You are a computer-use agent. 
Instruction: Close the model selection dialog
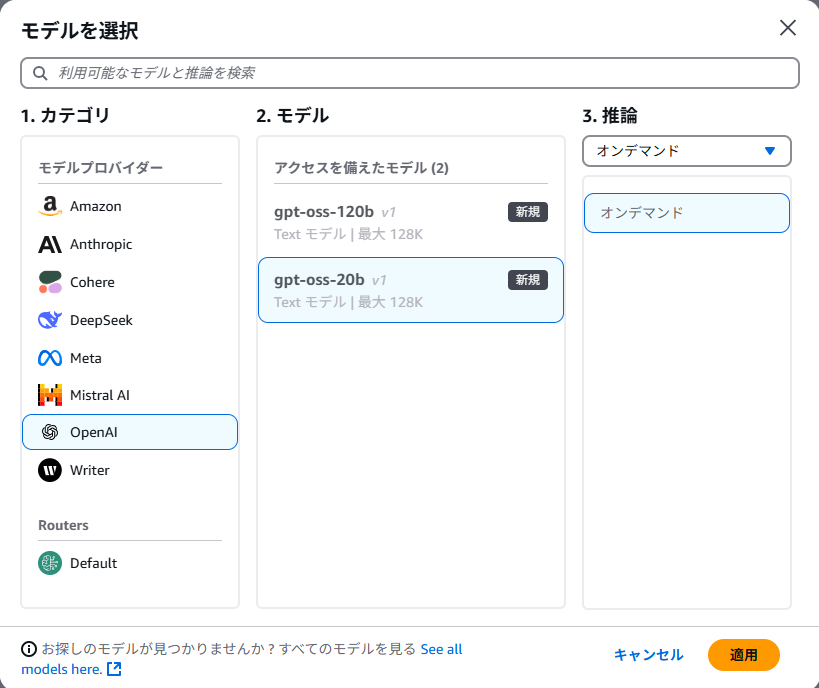788,28
